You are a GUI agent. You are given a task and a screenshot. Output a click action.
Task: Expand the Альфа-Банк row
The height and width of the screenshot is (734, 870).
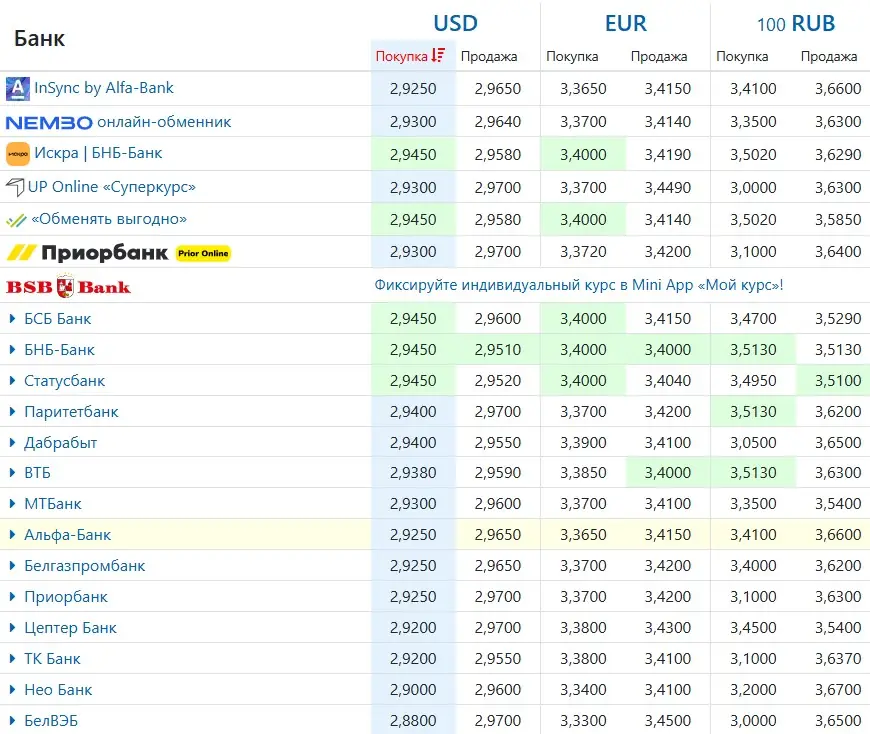pyautogui.click(x=12, y=535)
